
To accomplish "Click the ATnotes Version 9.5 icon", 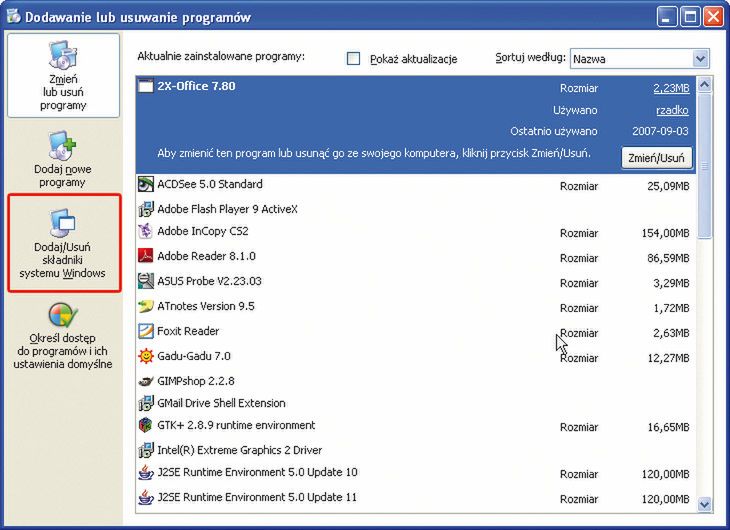I will click(146, 306).
